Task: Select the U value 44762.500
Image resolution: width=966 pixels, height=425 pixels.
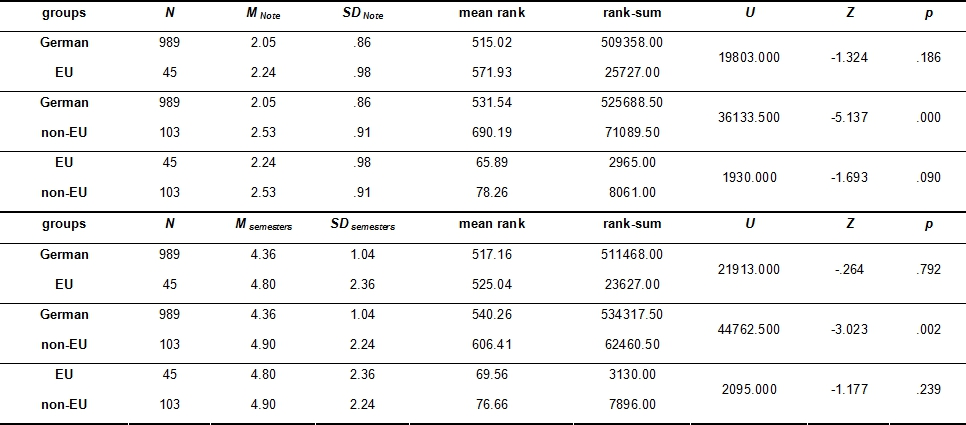Action: point(749,329)
